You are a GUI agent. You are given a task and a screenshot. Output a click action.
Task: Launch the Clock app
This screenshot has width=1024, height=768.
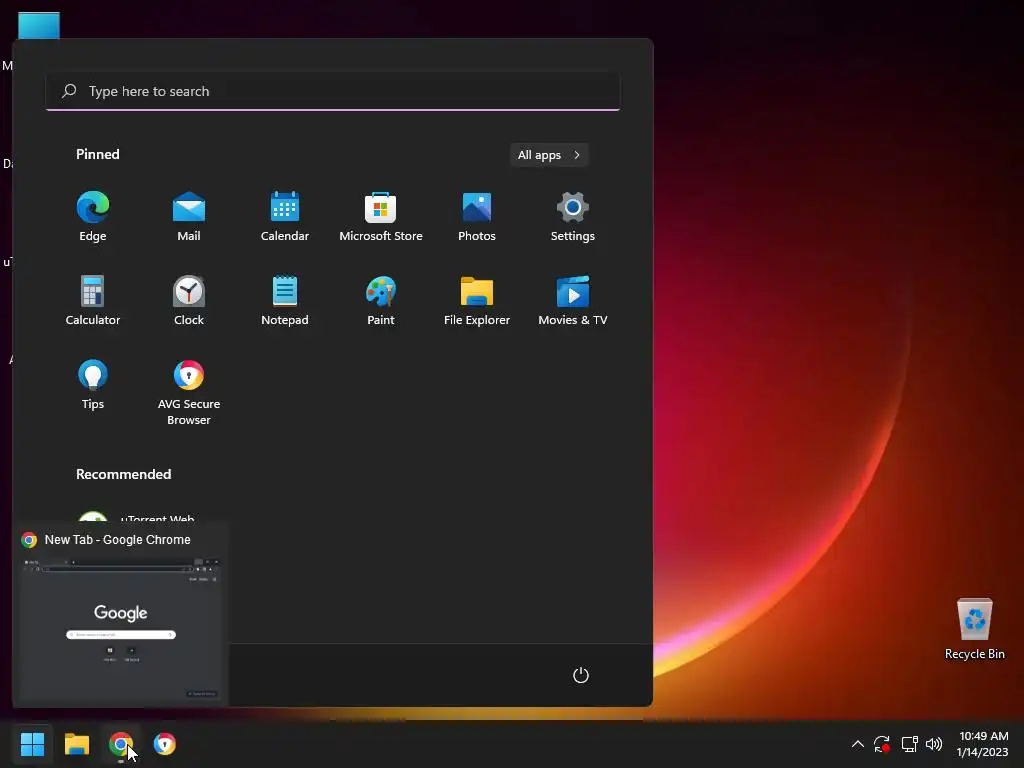click(189, 300)
